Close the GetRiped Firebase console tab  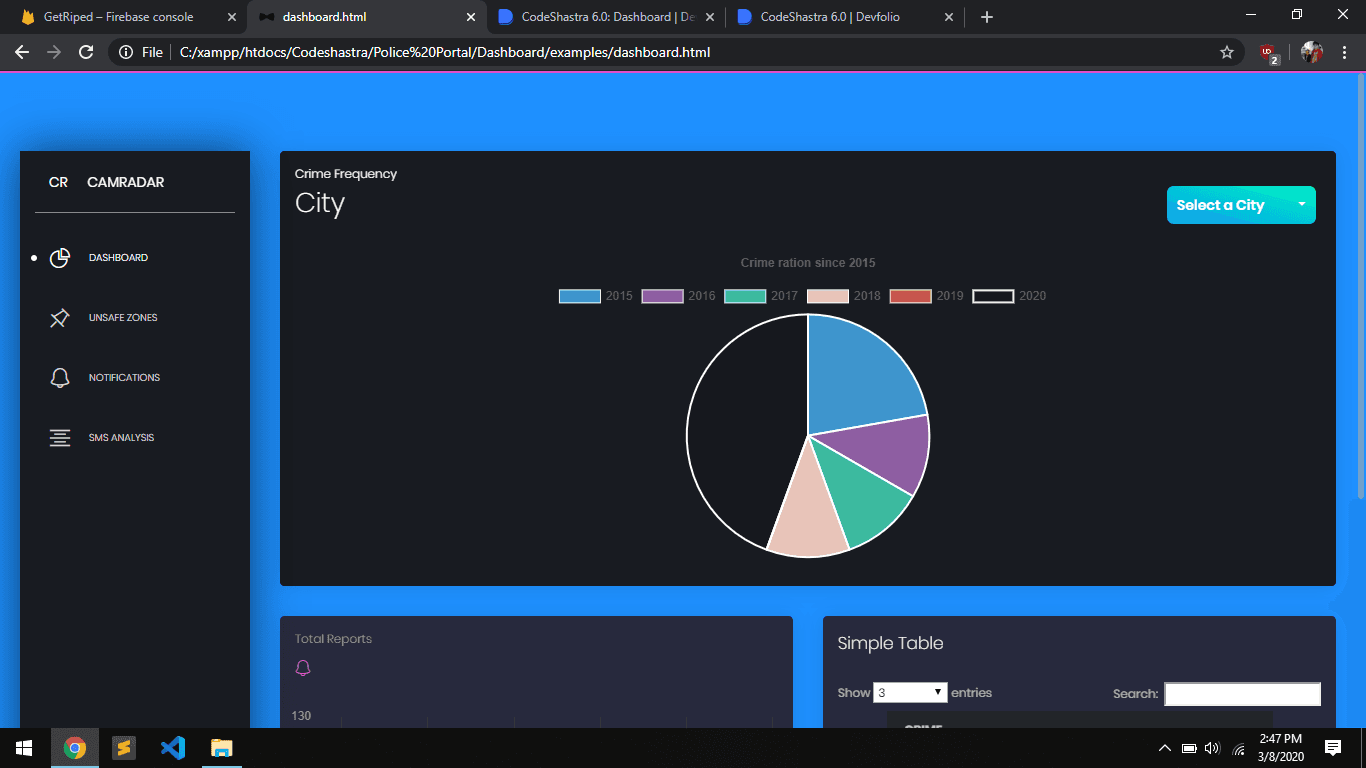232,17
